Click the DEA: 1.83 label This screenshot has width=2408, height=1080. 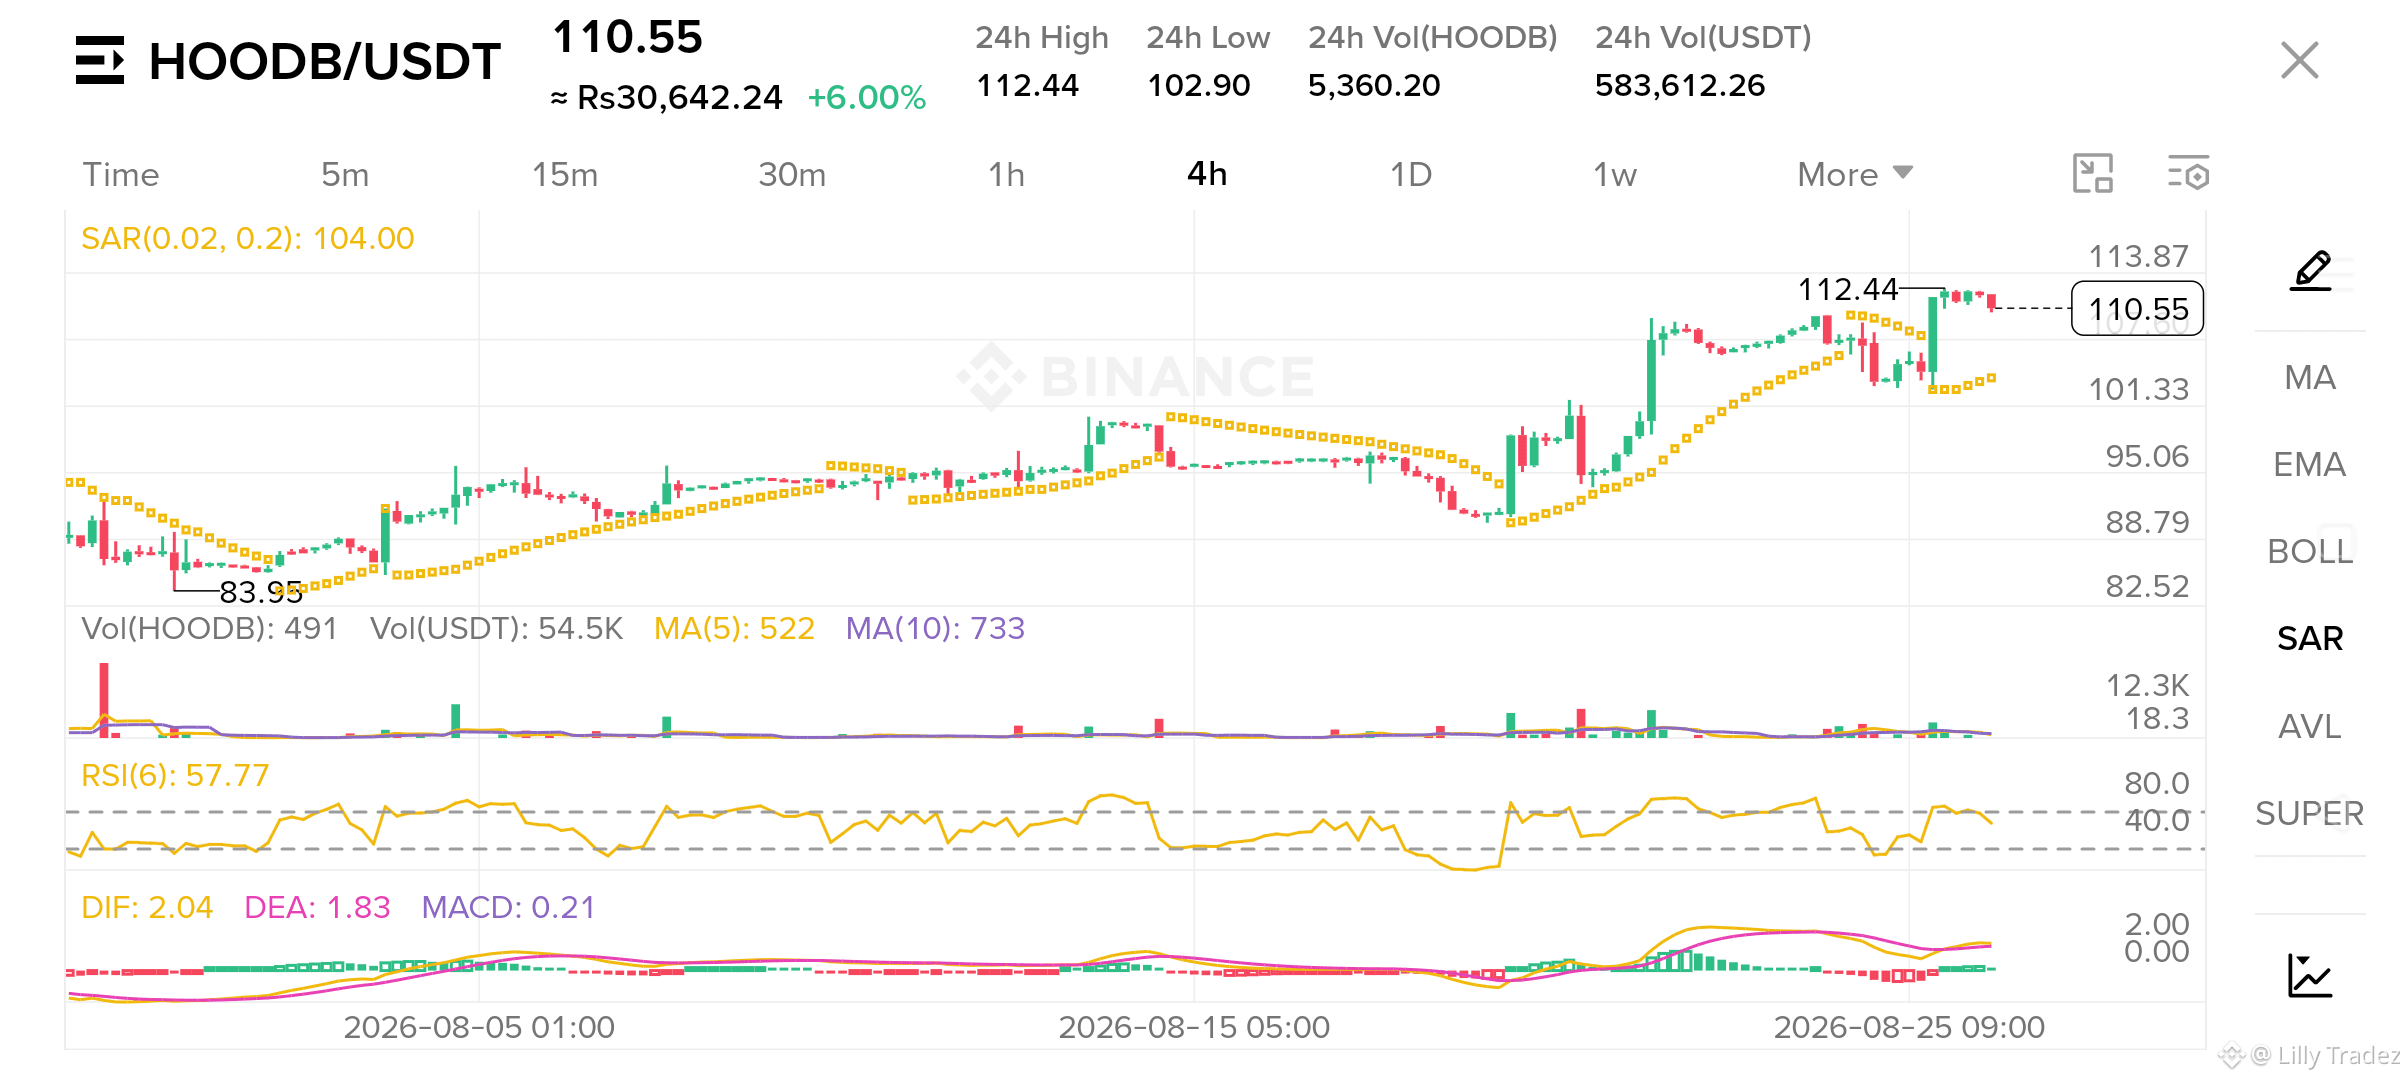(317, 907)
